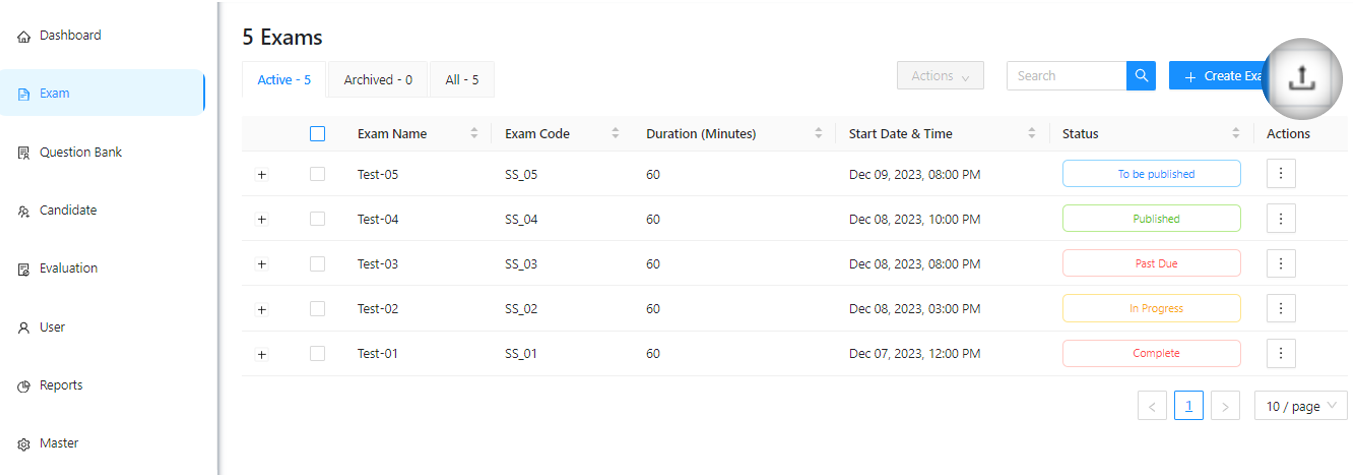Click Dec 07, 2023, 12:00 PM date

[x=914, y=354]
